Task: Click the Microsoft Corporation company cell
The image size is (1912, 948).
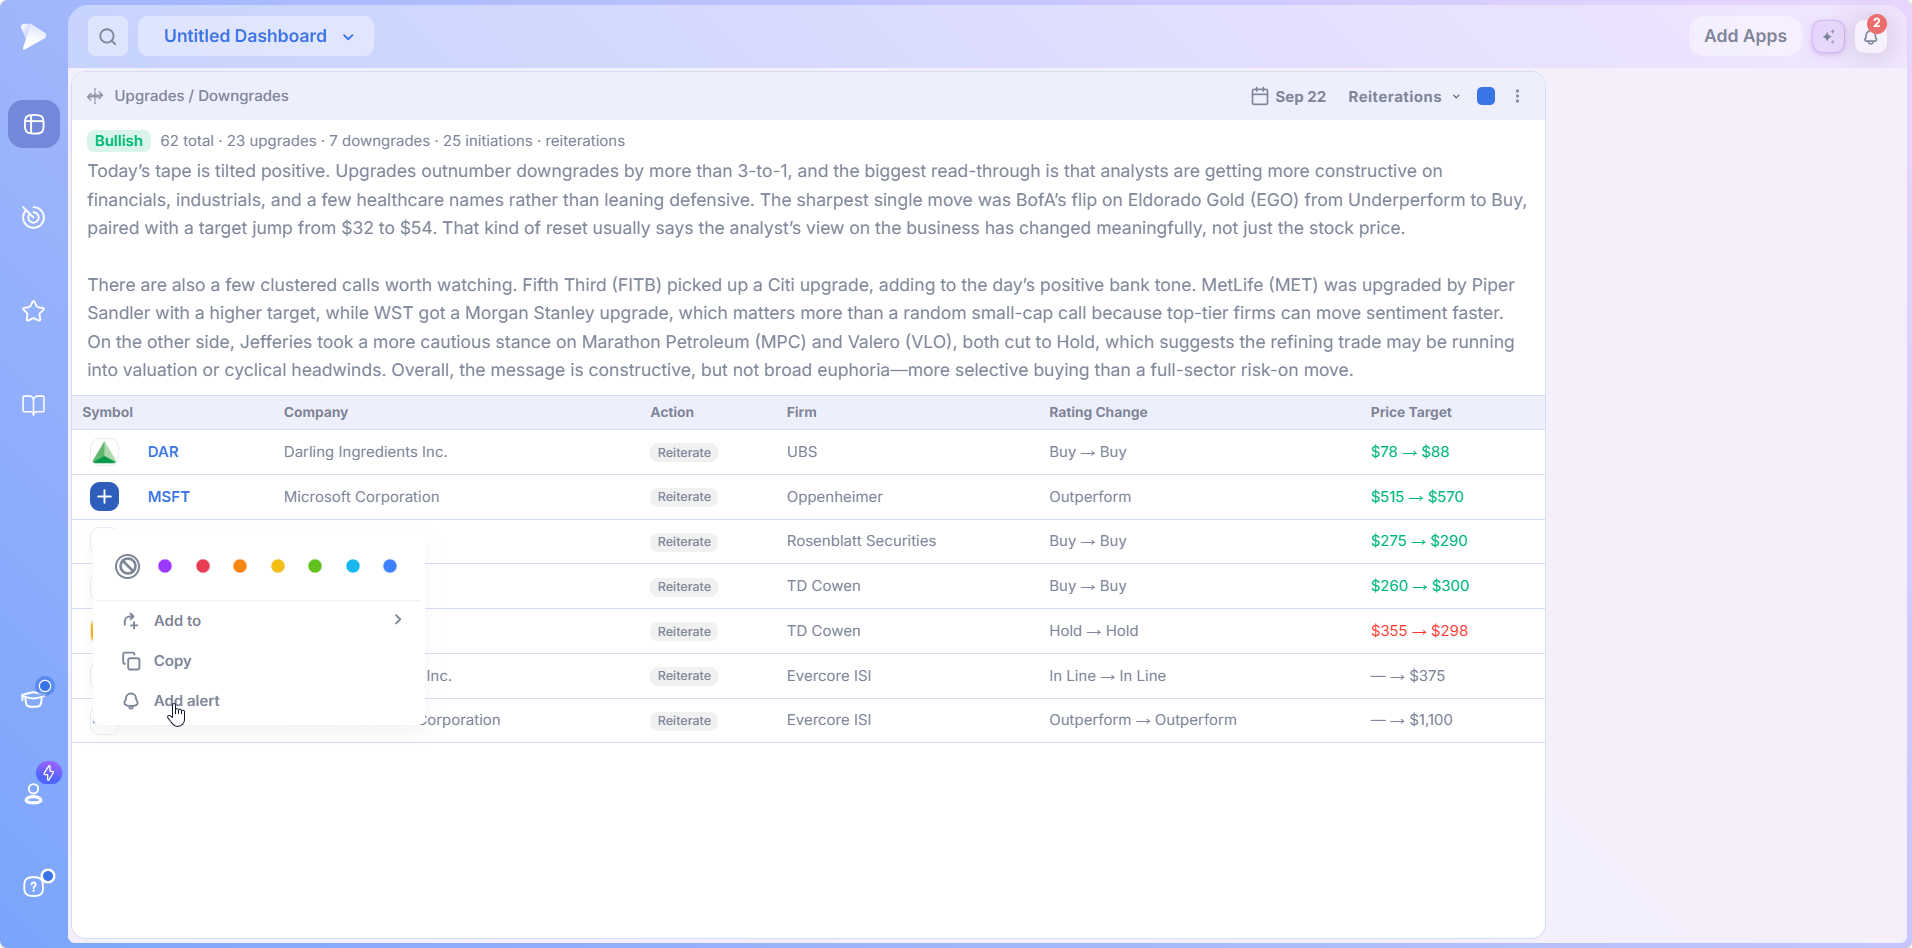Action: tap(362, 497)
